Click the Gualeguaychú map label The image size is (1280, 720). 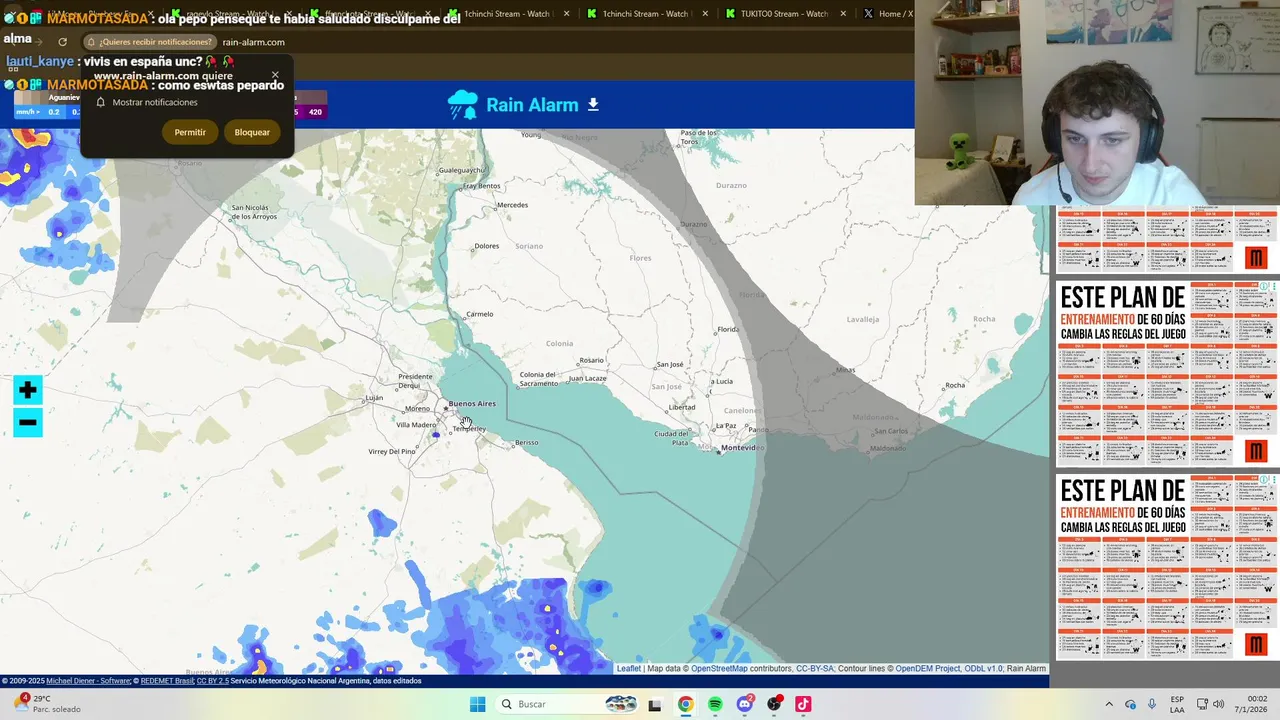(461, 170)
